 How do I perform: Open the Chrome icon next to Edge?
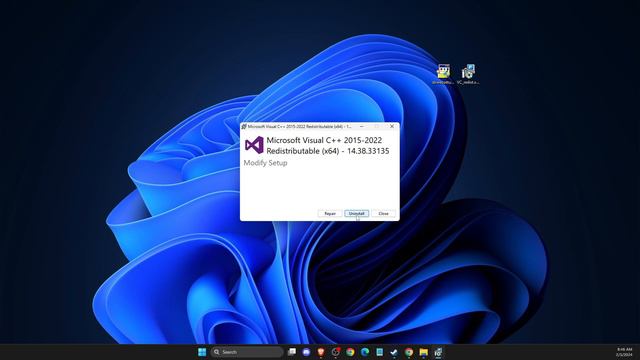[x=350, y=352]
